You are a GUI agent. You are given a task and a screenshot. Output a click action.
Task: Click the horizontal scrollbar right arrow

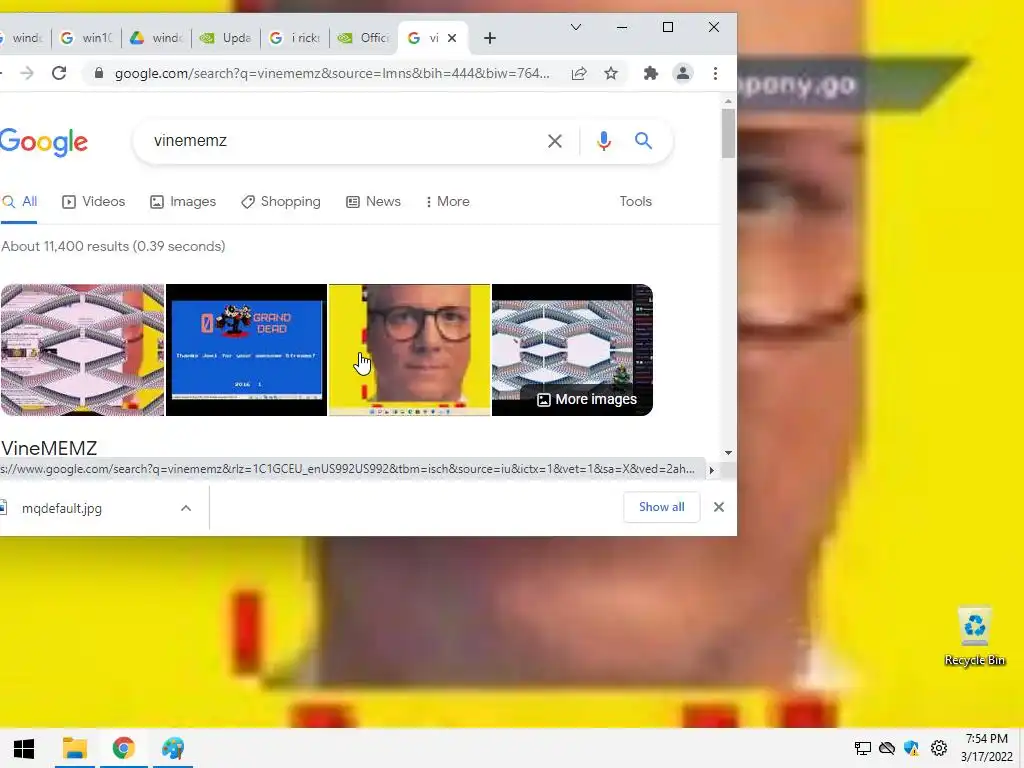coord(712,470)
